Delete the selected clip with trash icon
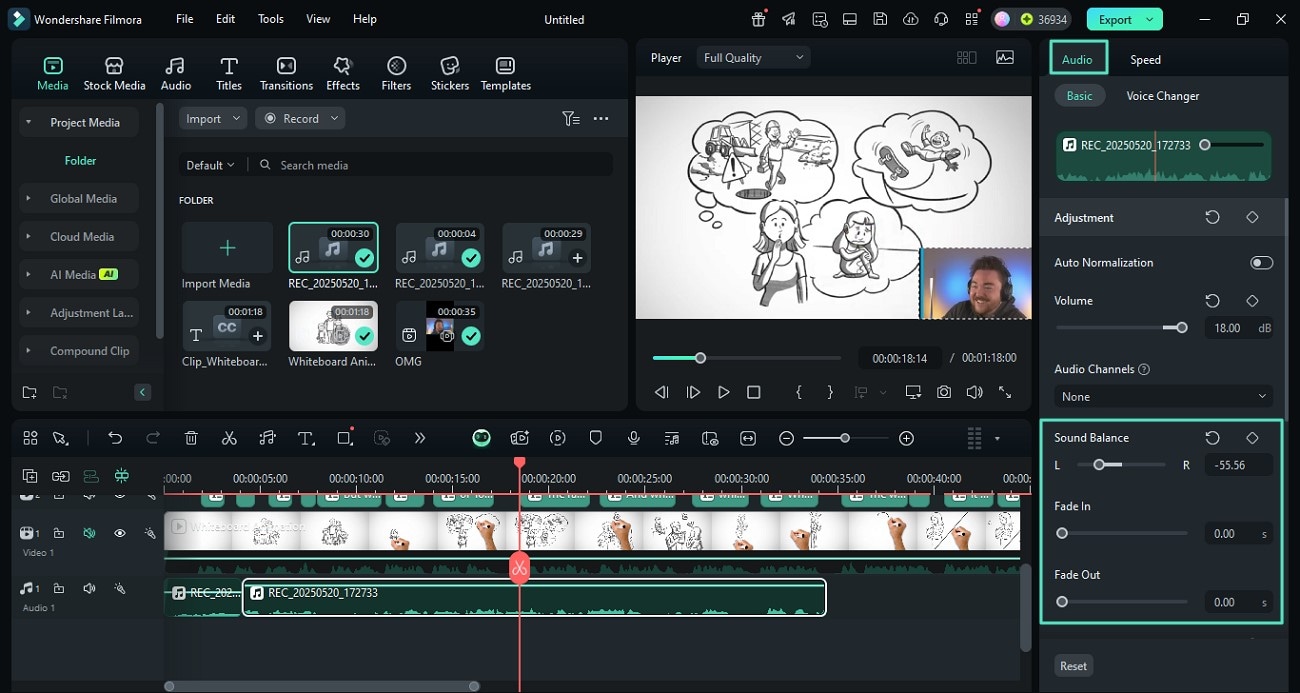 coord(191,438)
